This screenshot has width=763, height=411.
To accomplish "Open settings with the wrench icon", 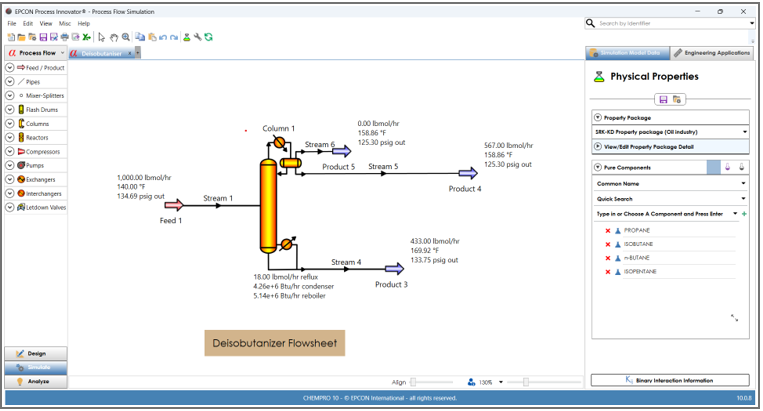I will [x=198, y=37].
